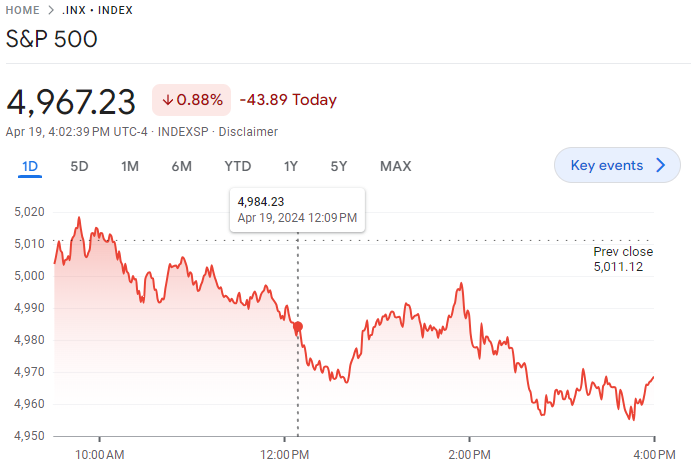The width and height of the screenshot is (691, 469).
Task: Open the Disclaimer link
Action: pos(248,132)
